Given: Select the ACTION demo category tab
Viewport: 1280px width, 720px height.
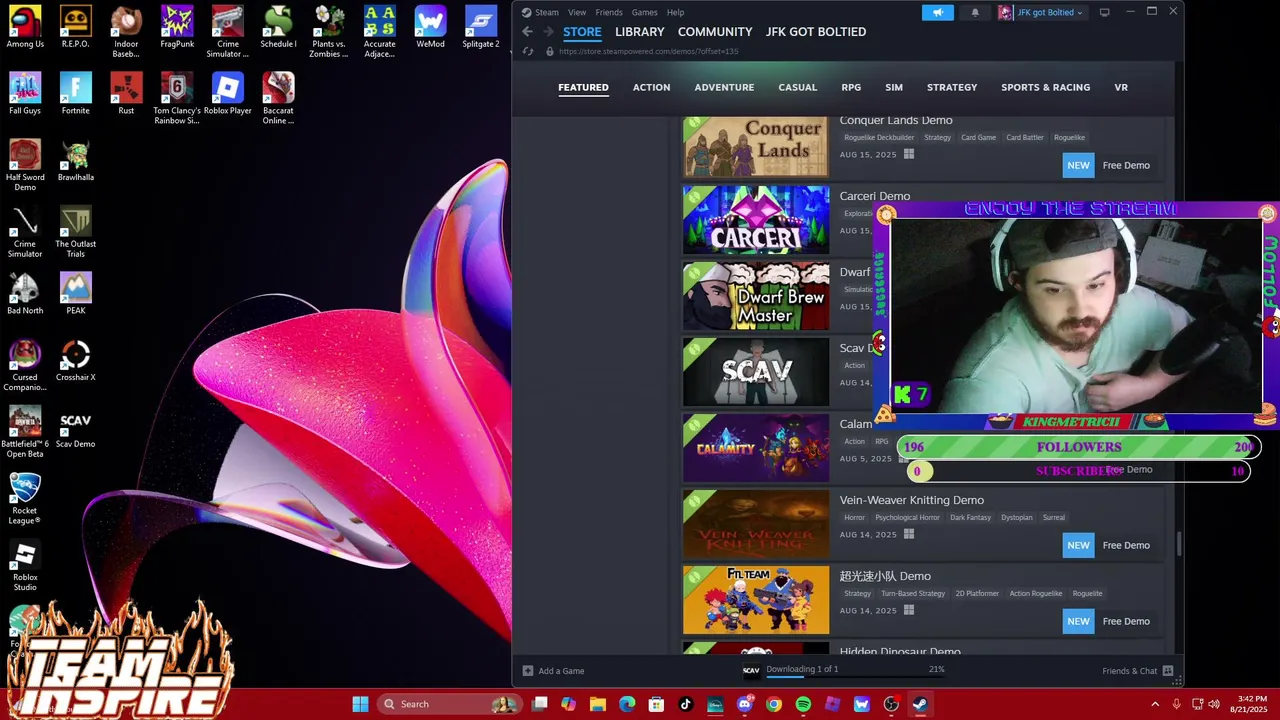Looking at the screenshot, I should click(651, 87).
